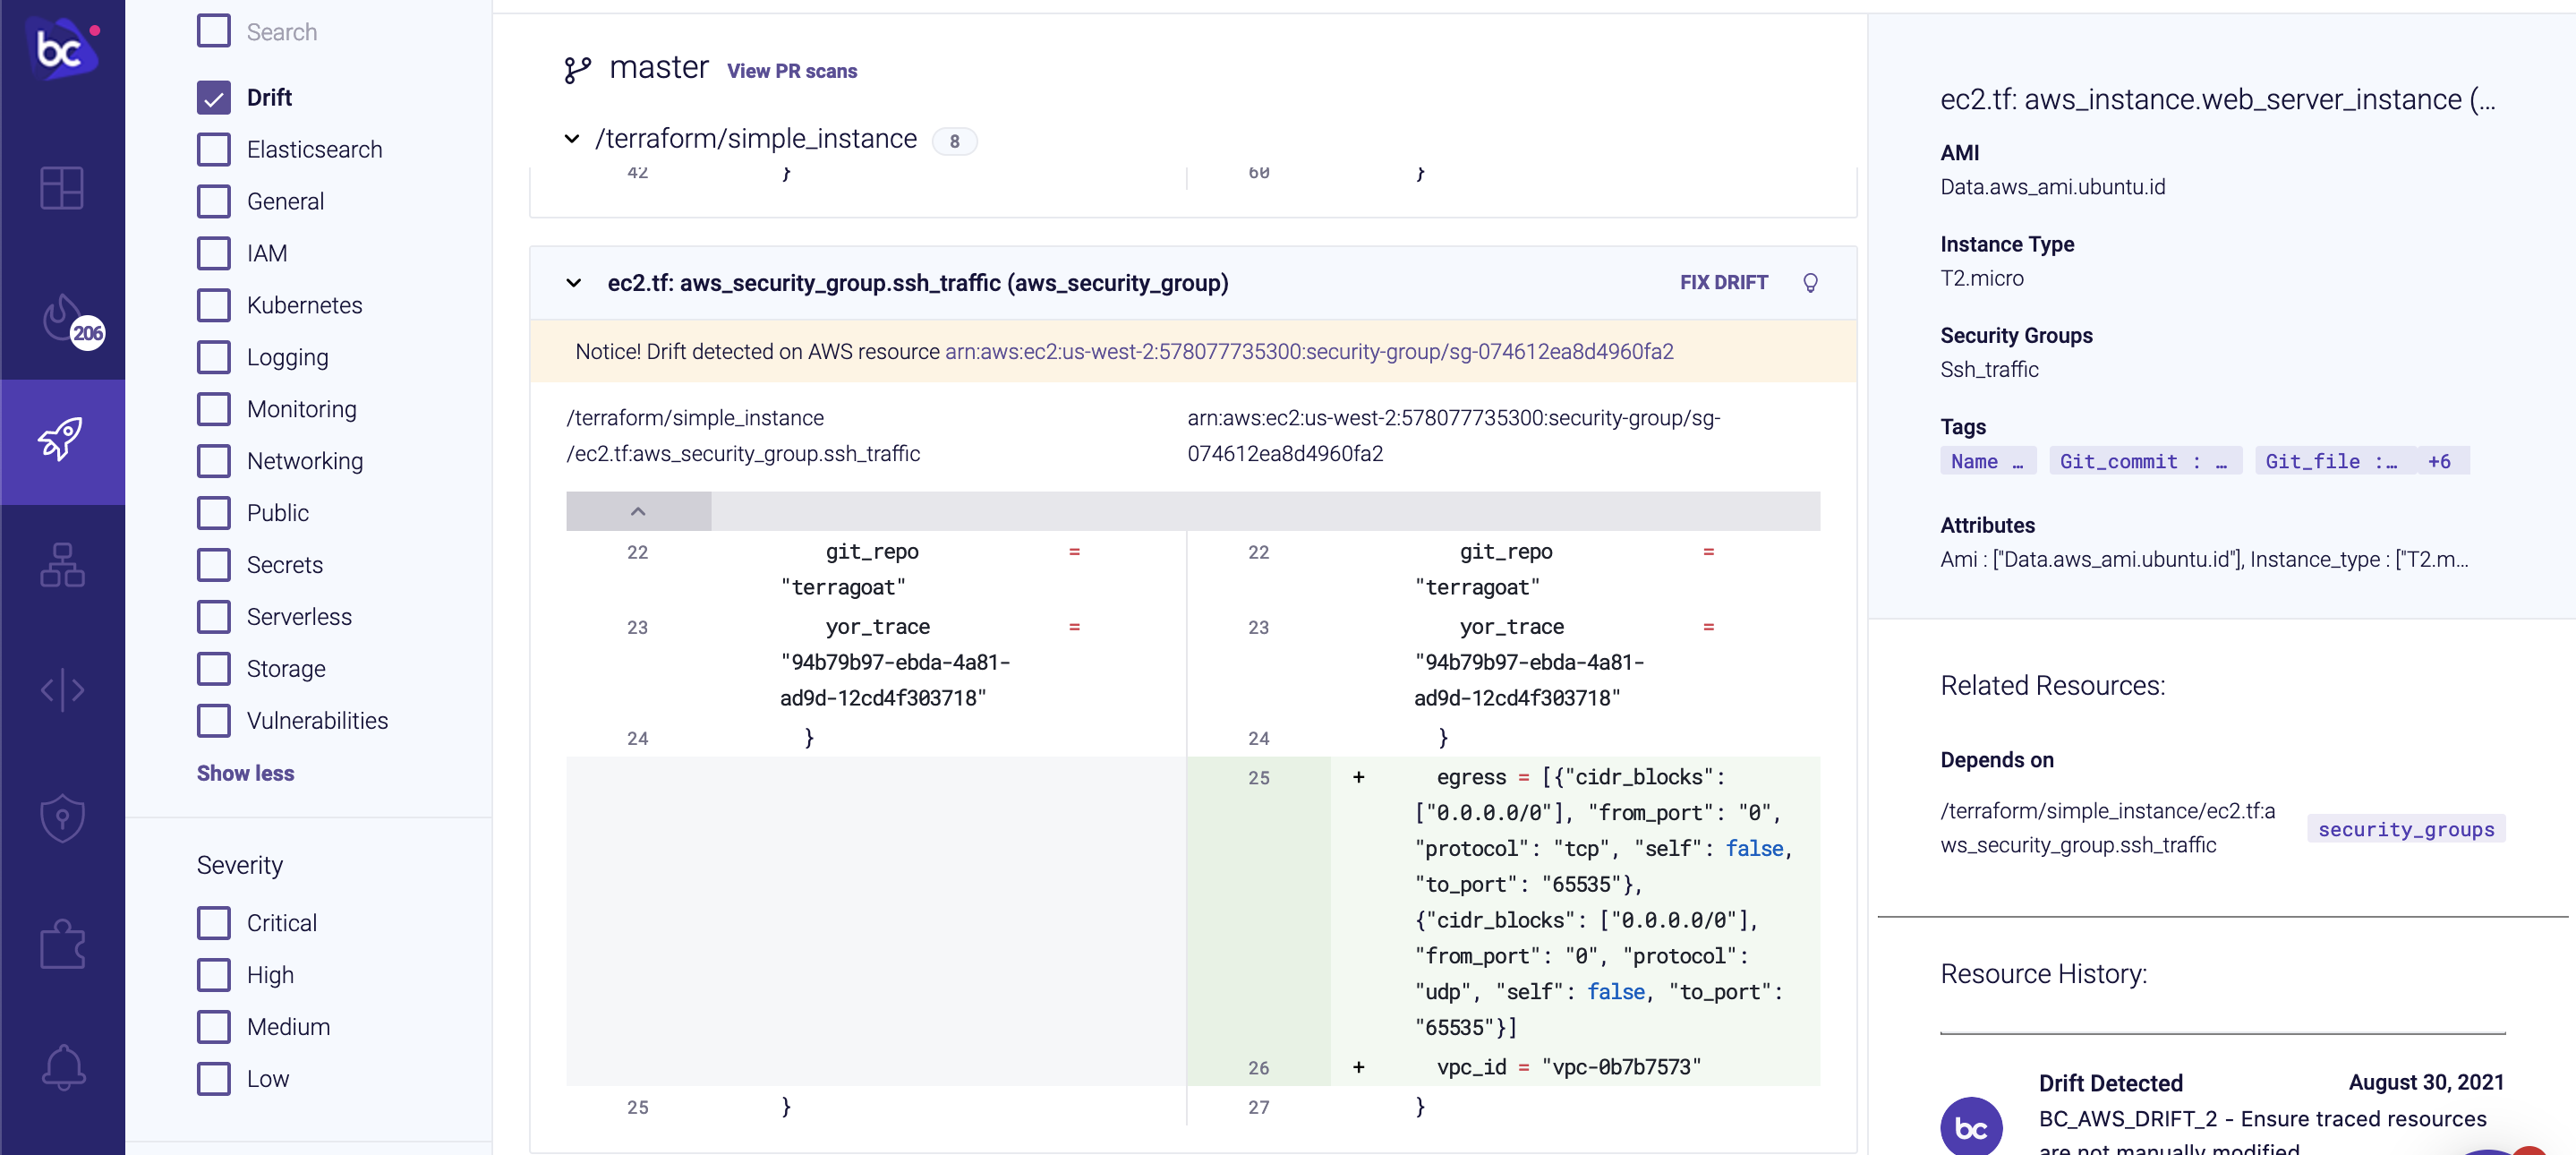Expand hidden diff lines with up chevron
This screenshot has height=1155, width=2576.
point(638,512)
